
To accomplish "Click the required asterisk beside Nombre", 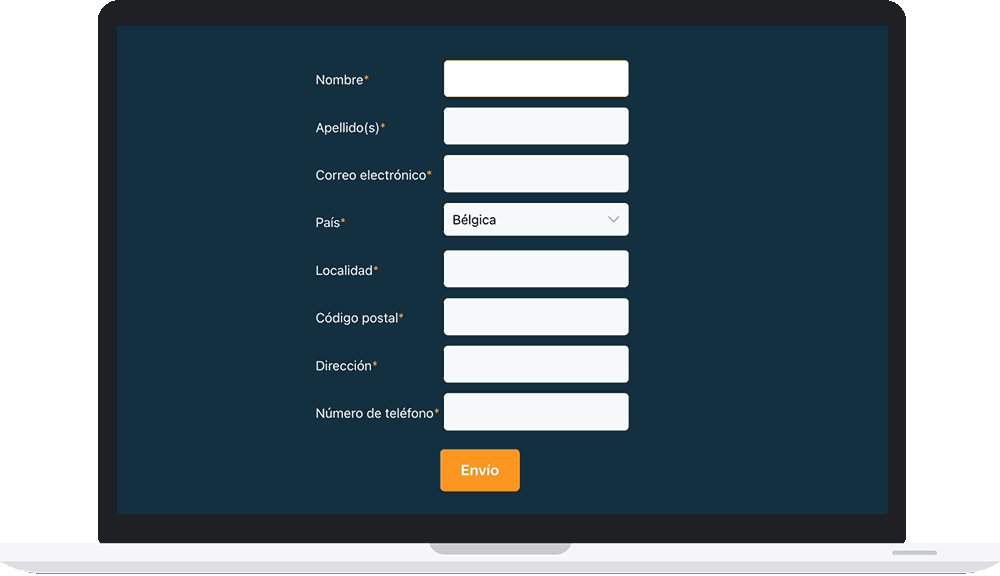I will pos(366,78).
